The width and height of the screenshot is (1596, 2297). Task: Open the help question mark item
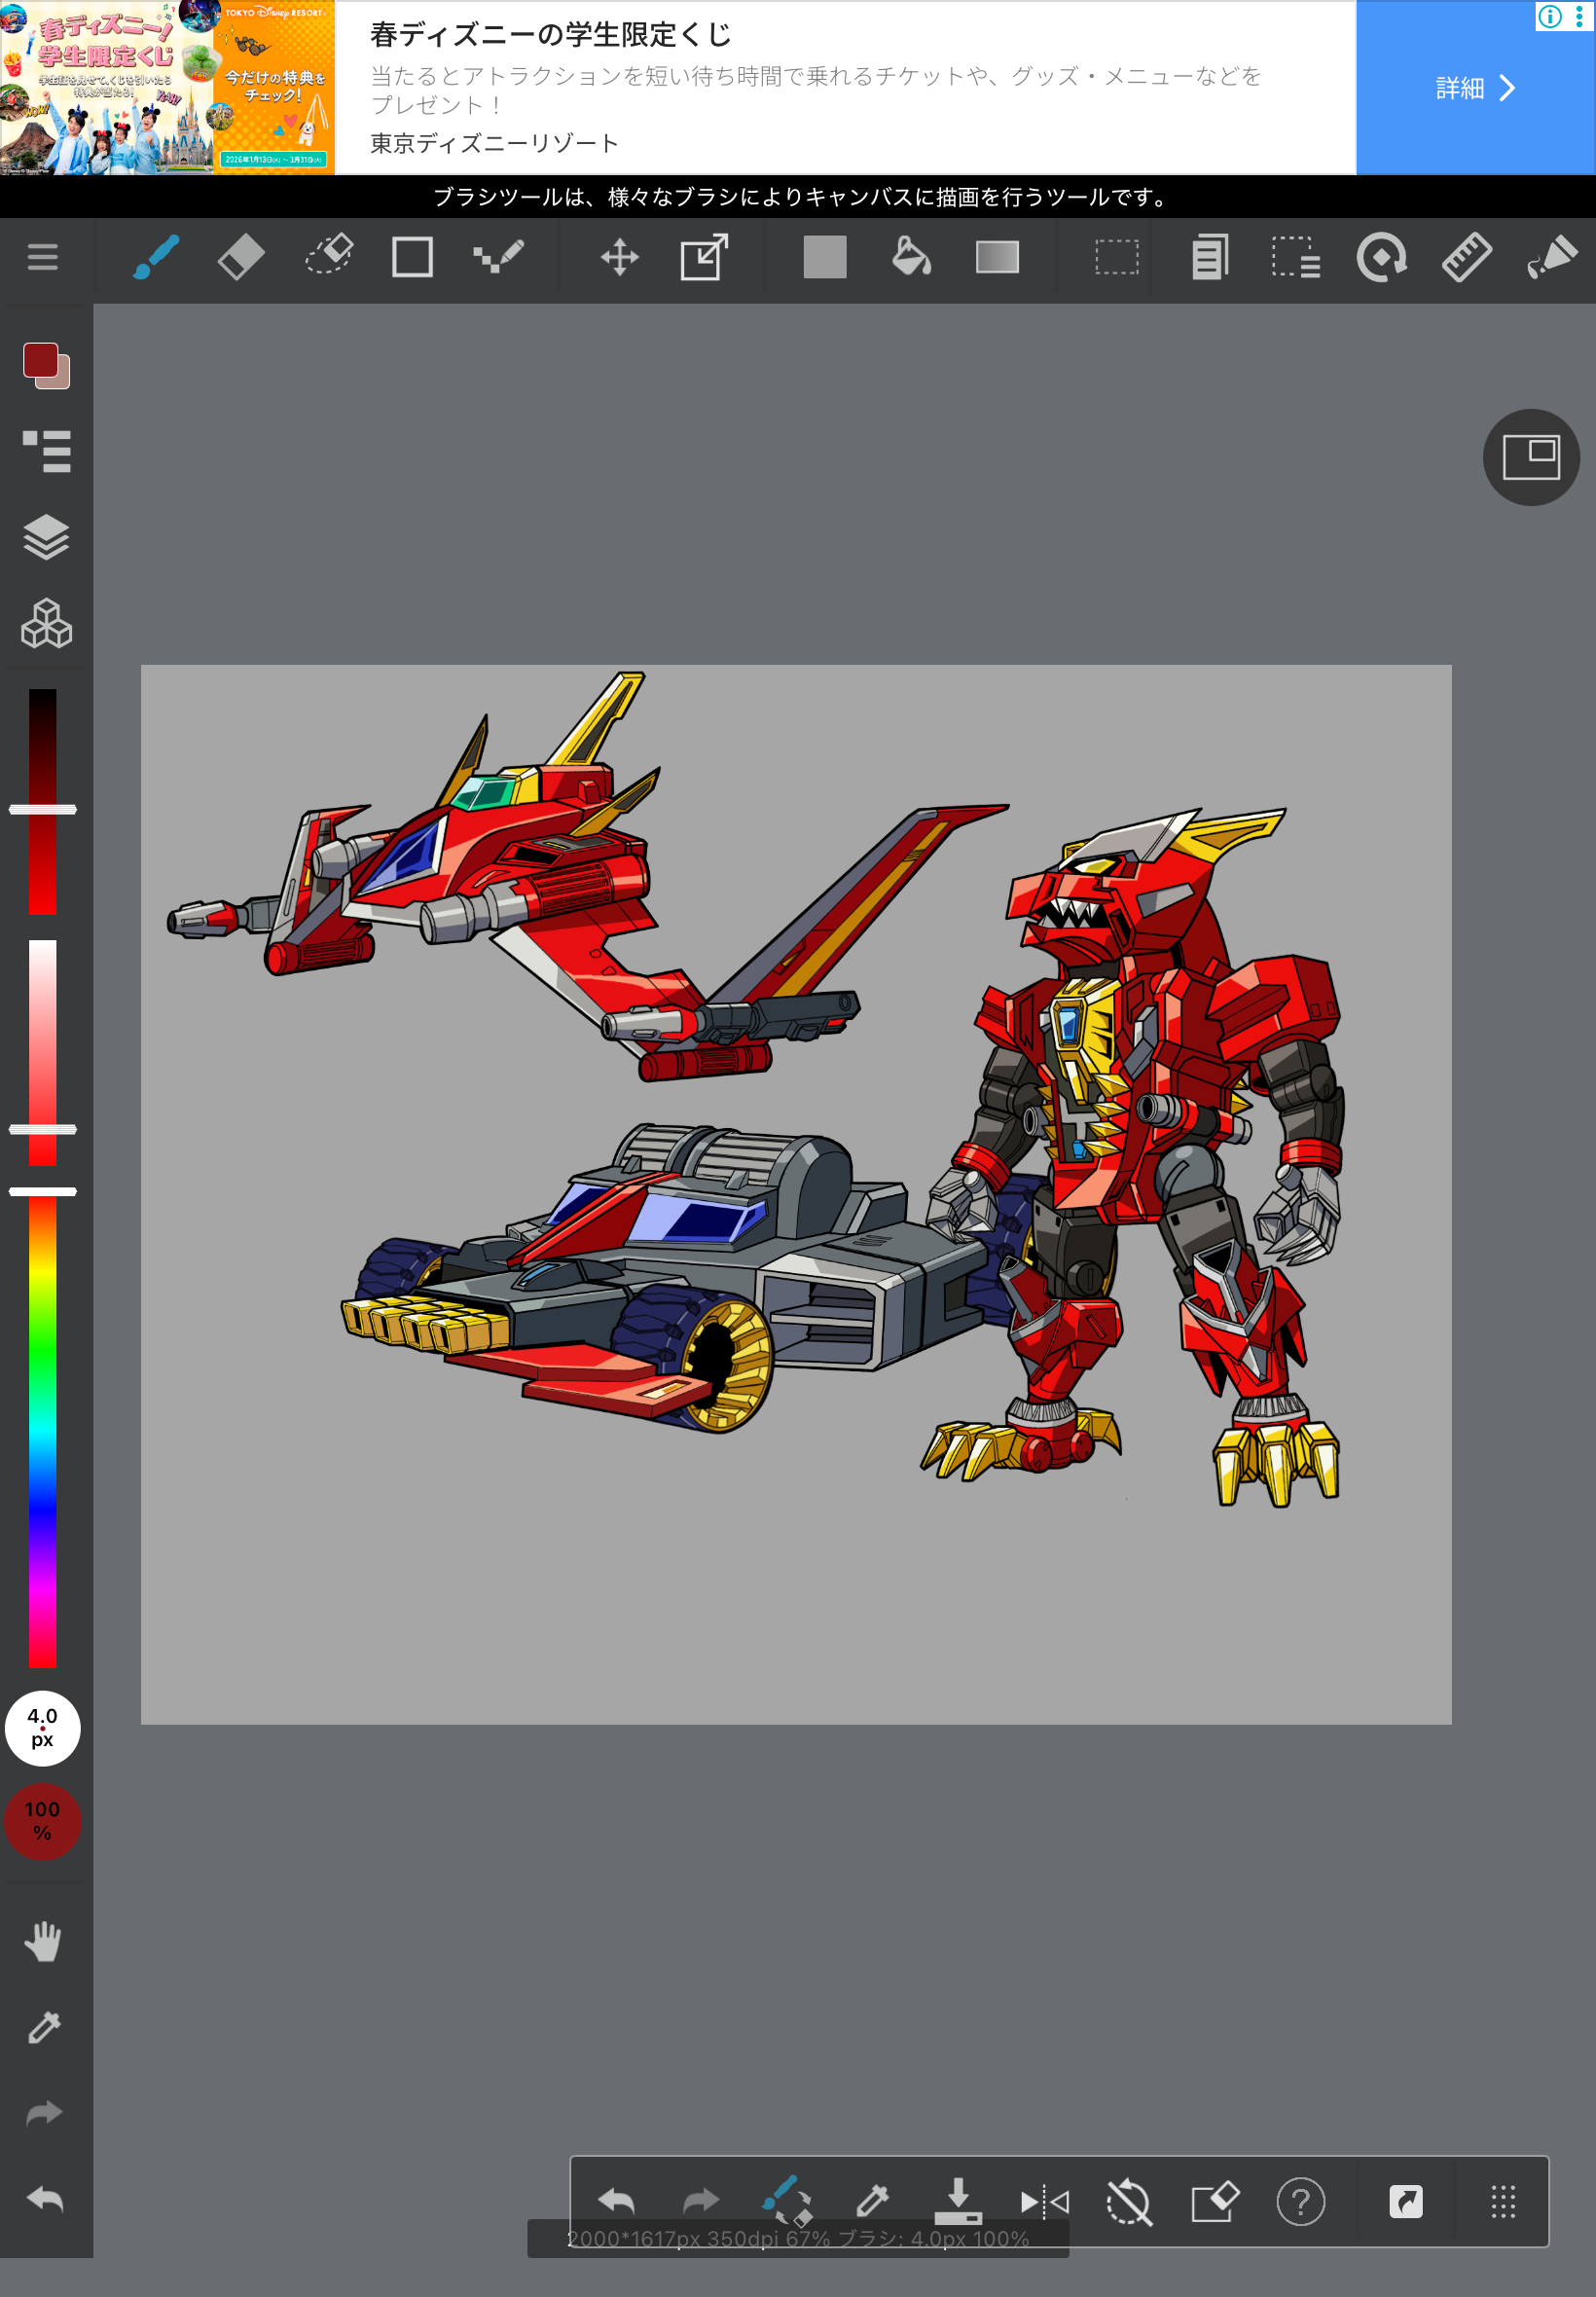pyautogui.click(x=1300, y=2201)
